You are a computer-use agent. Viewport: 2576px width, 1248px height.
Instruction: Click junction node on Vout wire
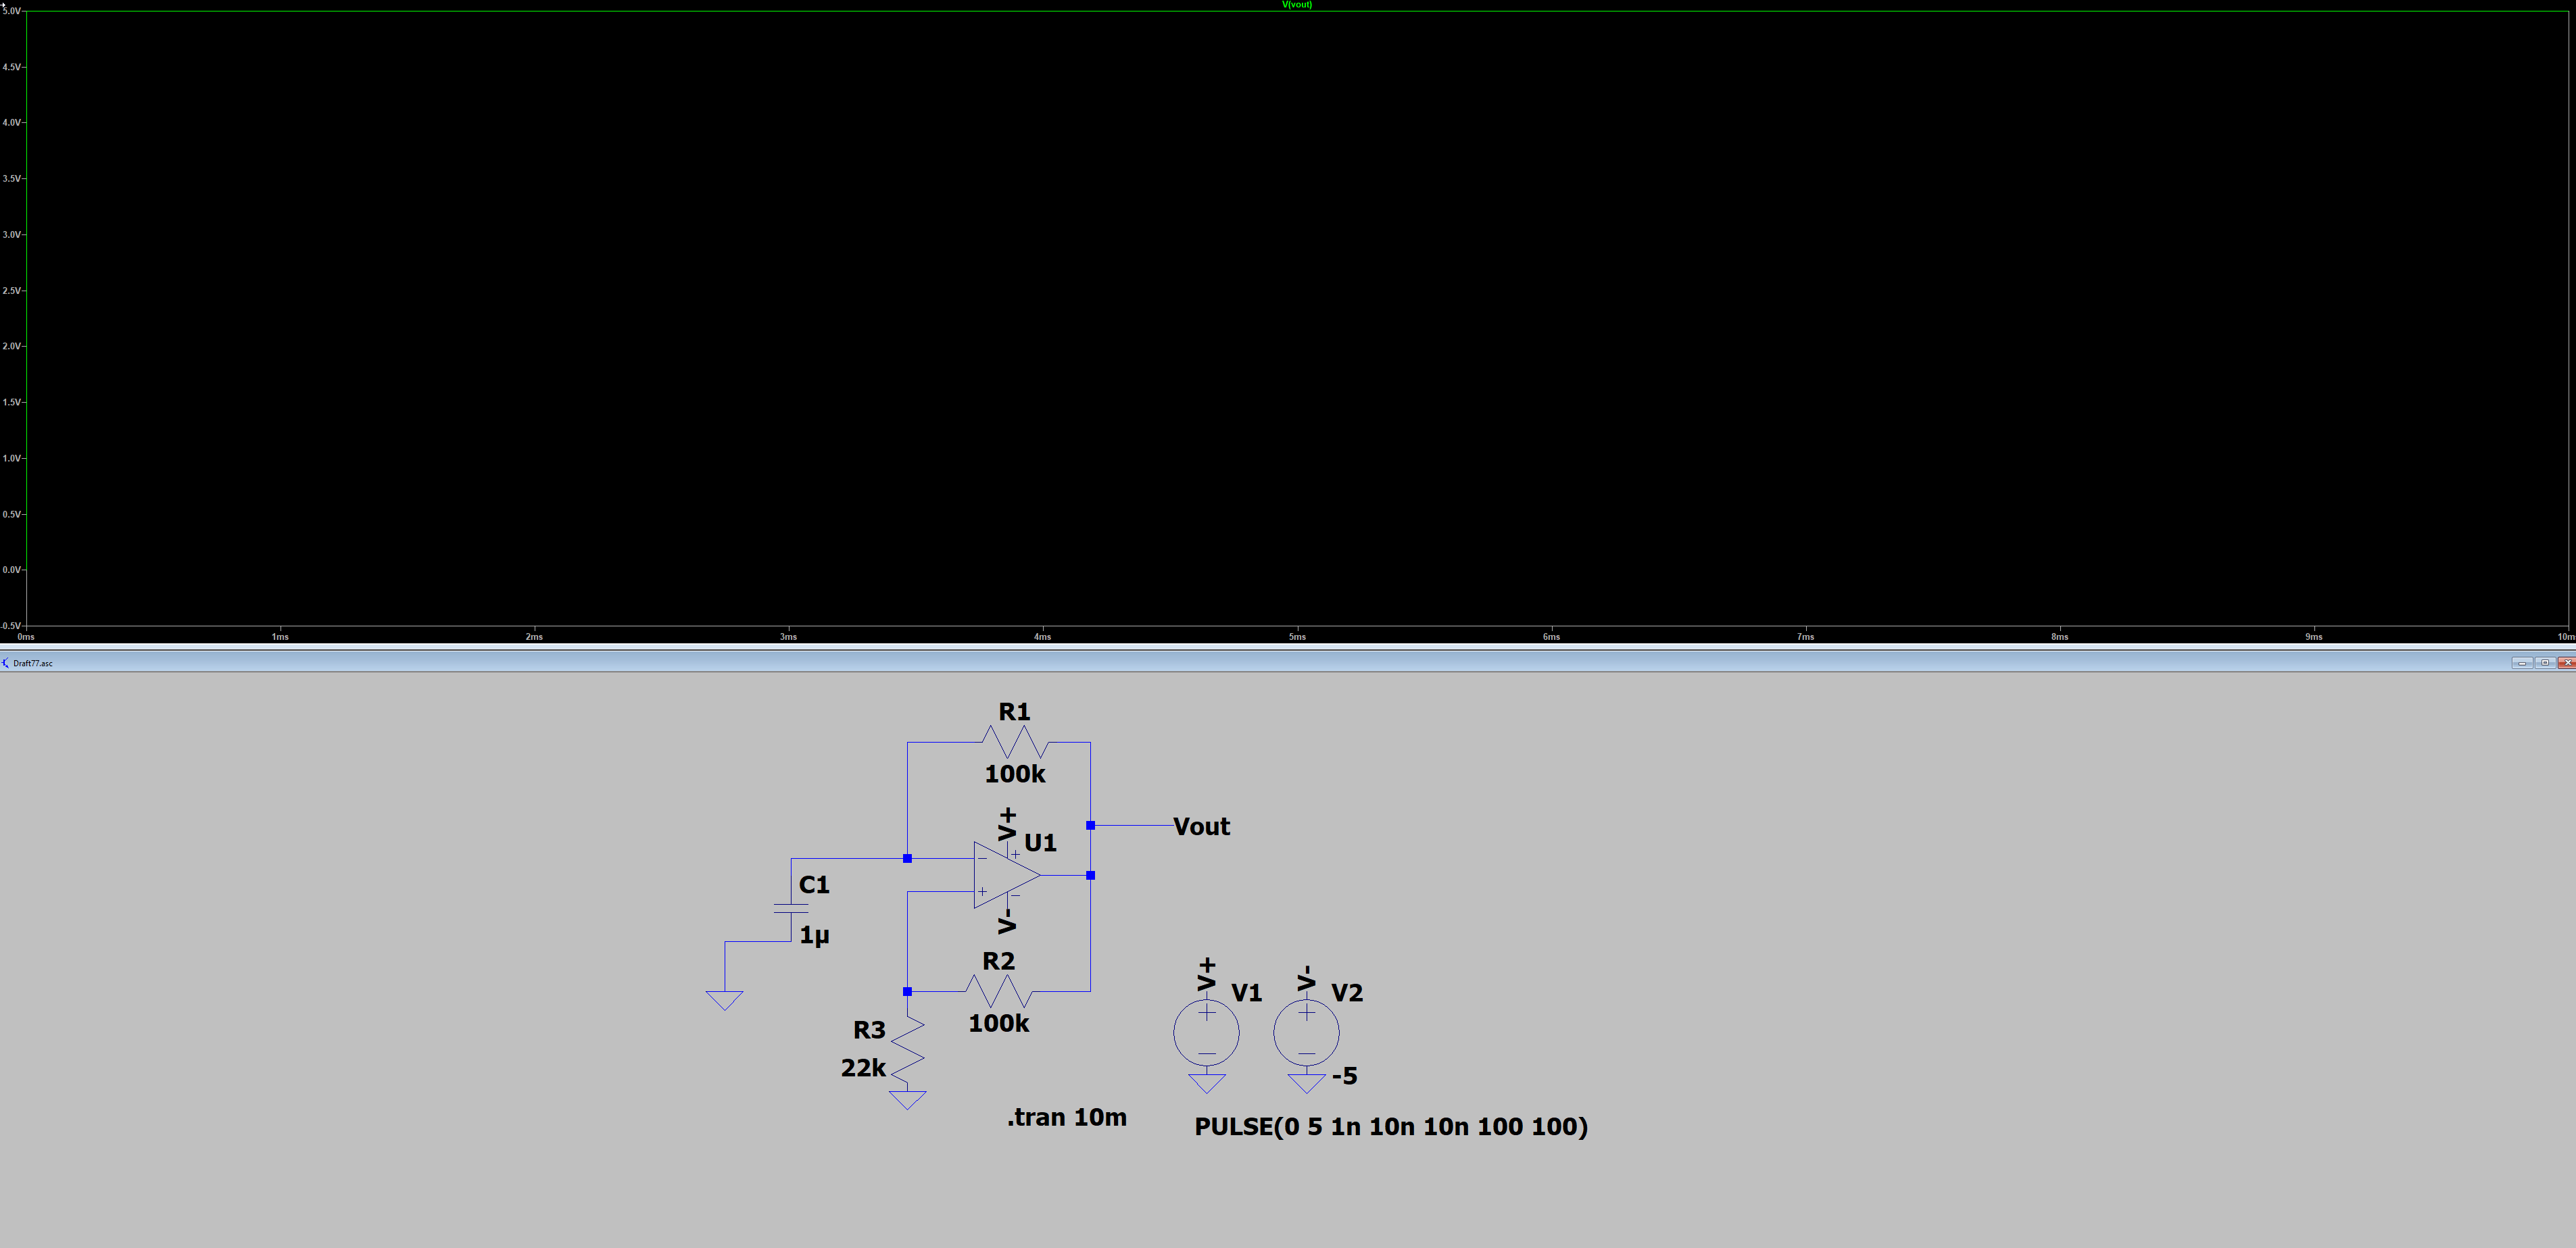pos(1090,825)
